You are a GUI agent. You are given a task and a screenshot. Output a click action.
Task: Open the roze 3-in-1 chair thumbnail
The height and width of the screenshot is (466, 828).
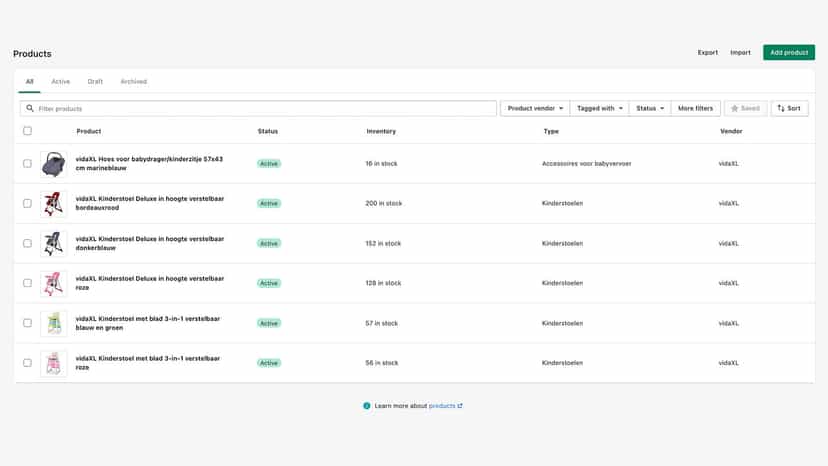[x=54, y=363]
